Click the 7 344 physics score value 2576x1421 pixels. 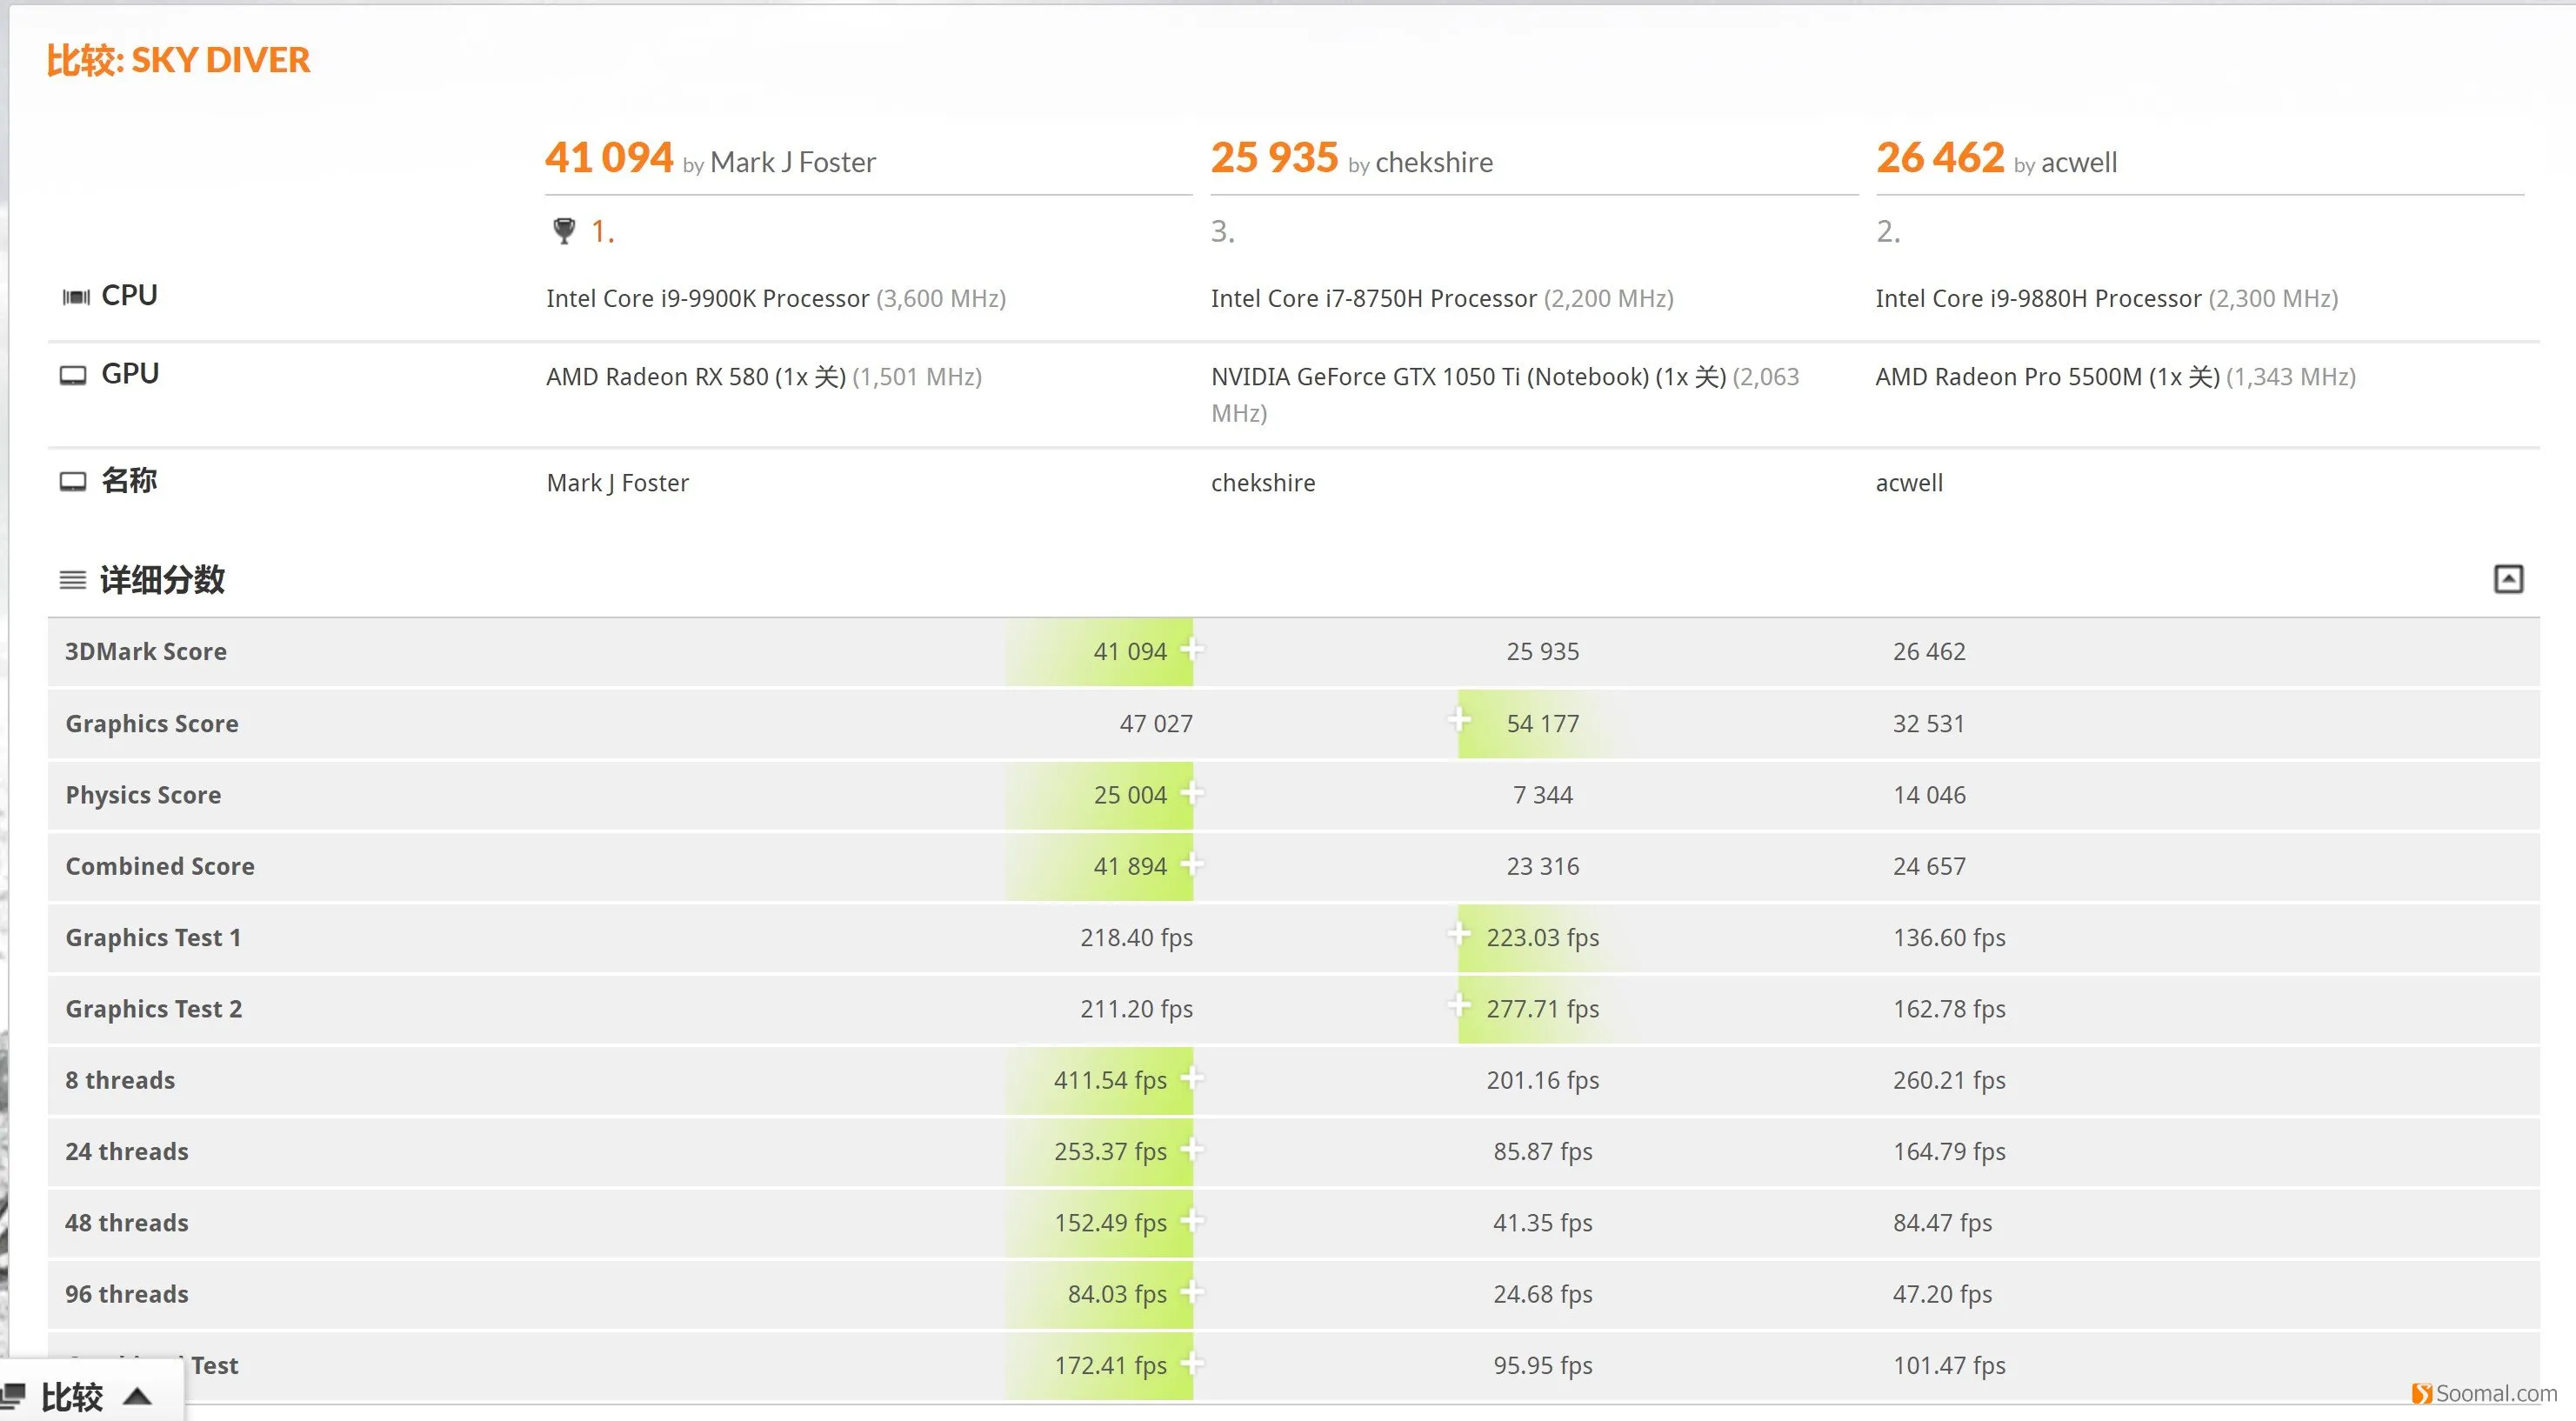coord(1543,795)
